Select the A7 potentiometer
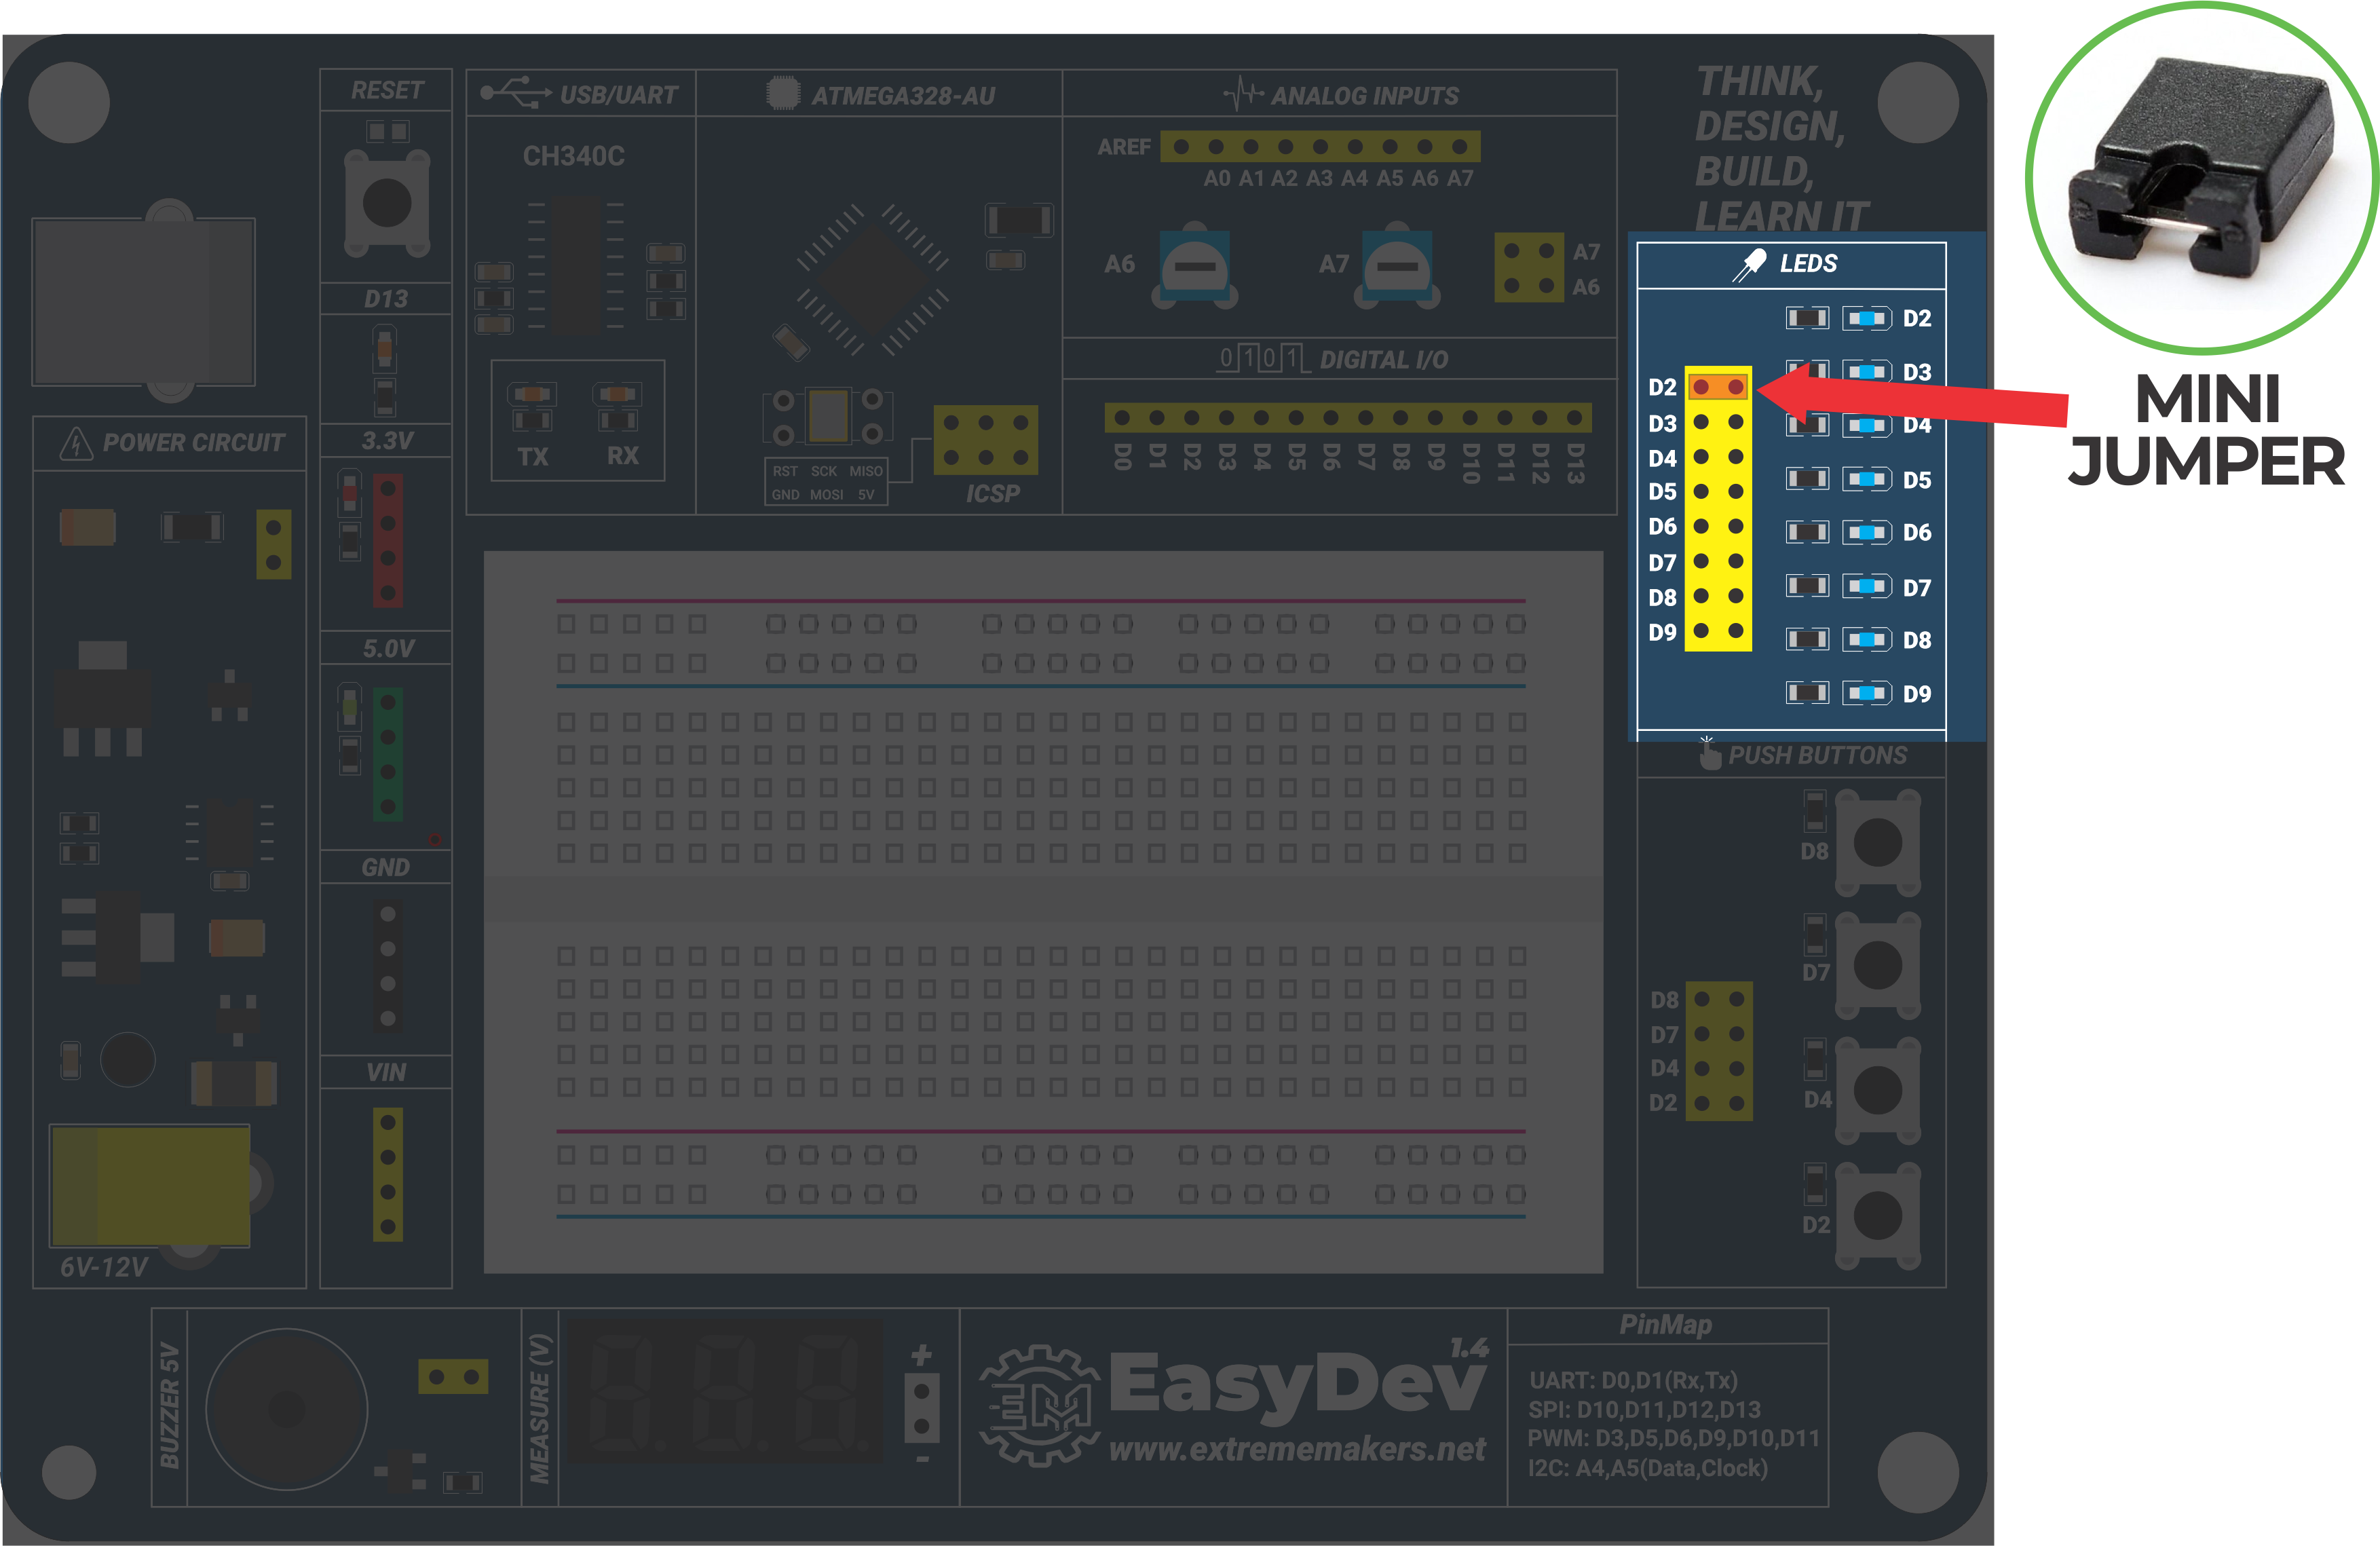 1398,266
